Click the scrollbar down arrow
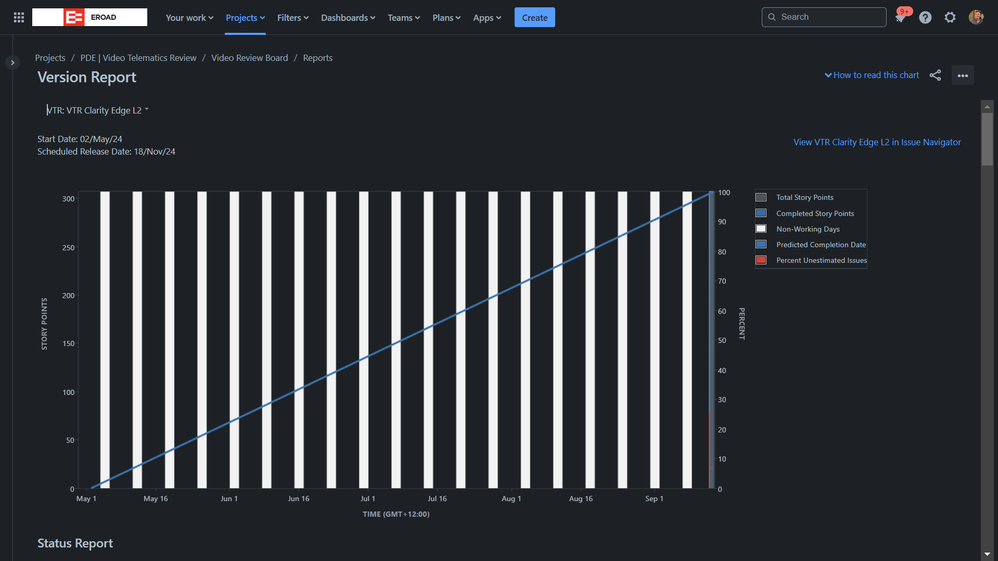 pos(987,555)
